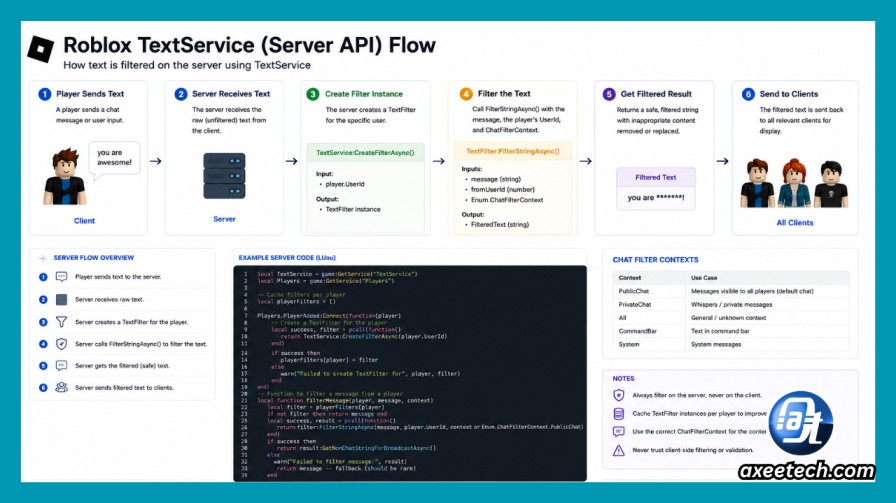Select the "TextFilter instance" output bullet
Image resolution: width=896 pixels, height=503 pixels.
(x=353, y=209)
